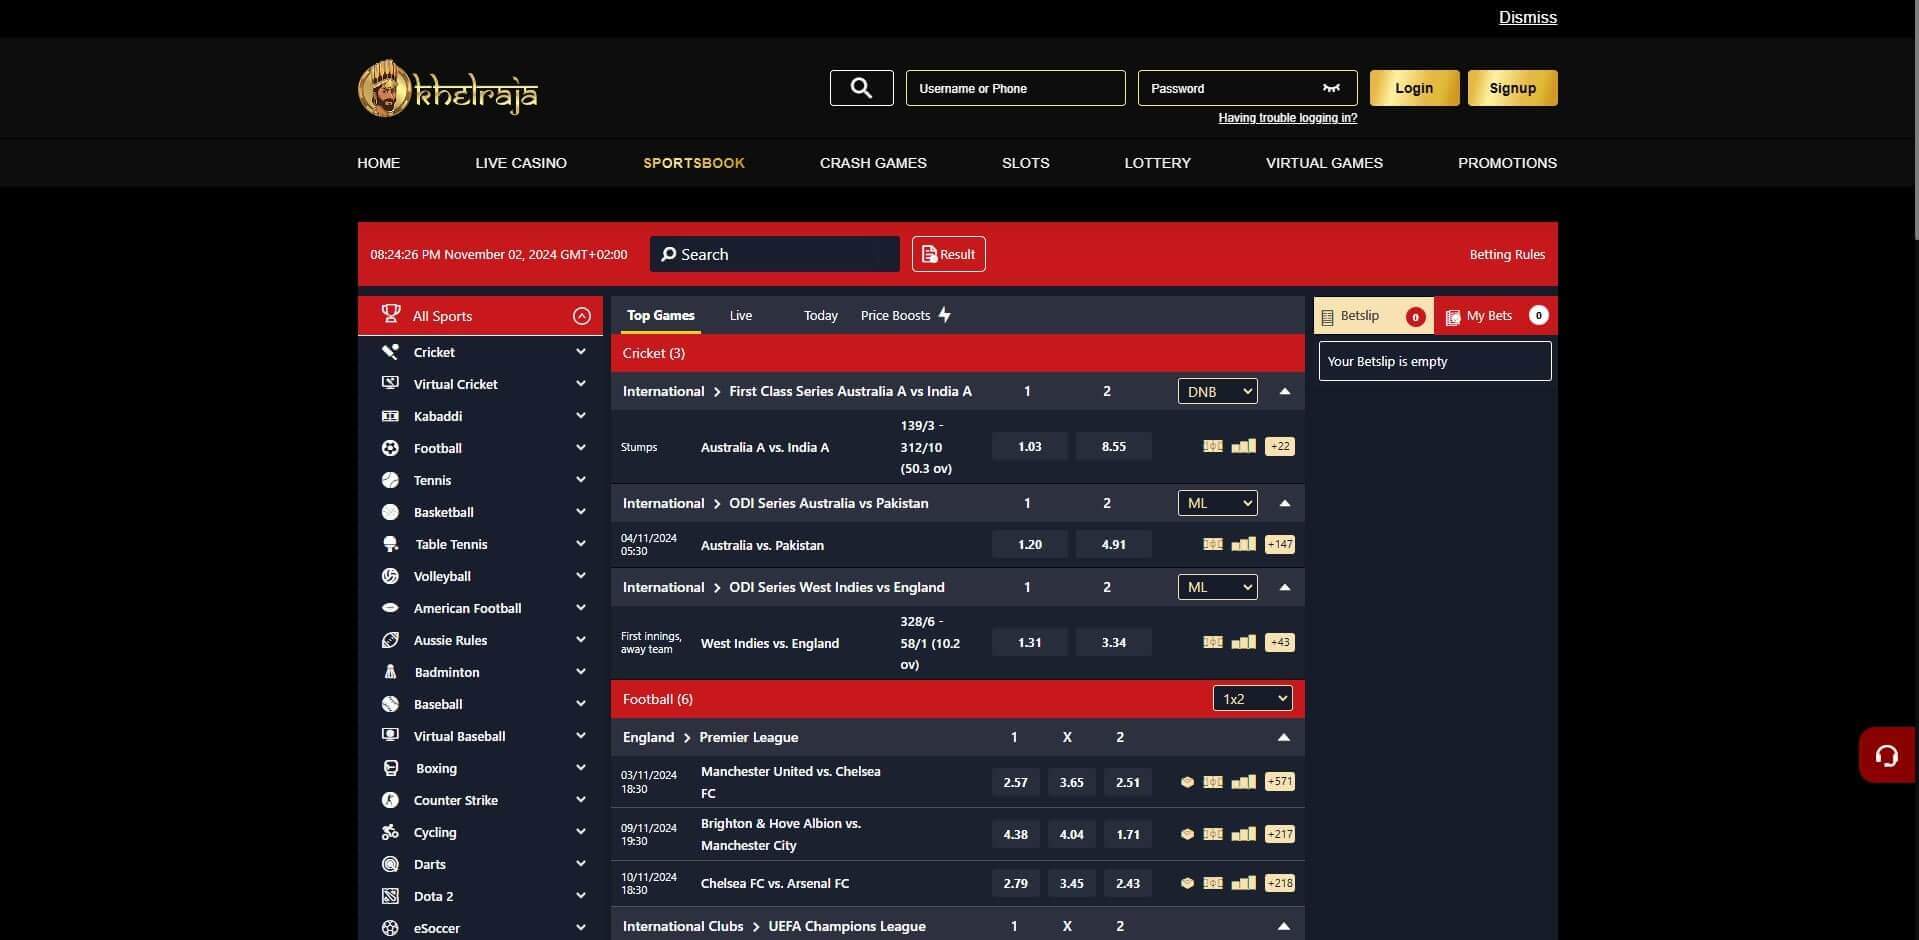Open the DNB market dropdown
Viewport: 1919px width, 940px height.
click(x=1217, y=391)
